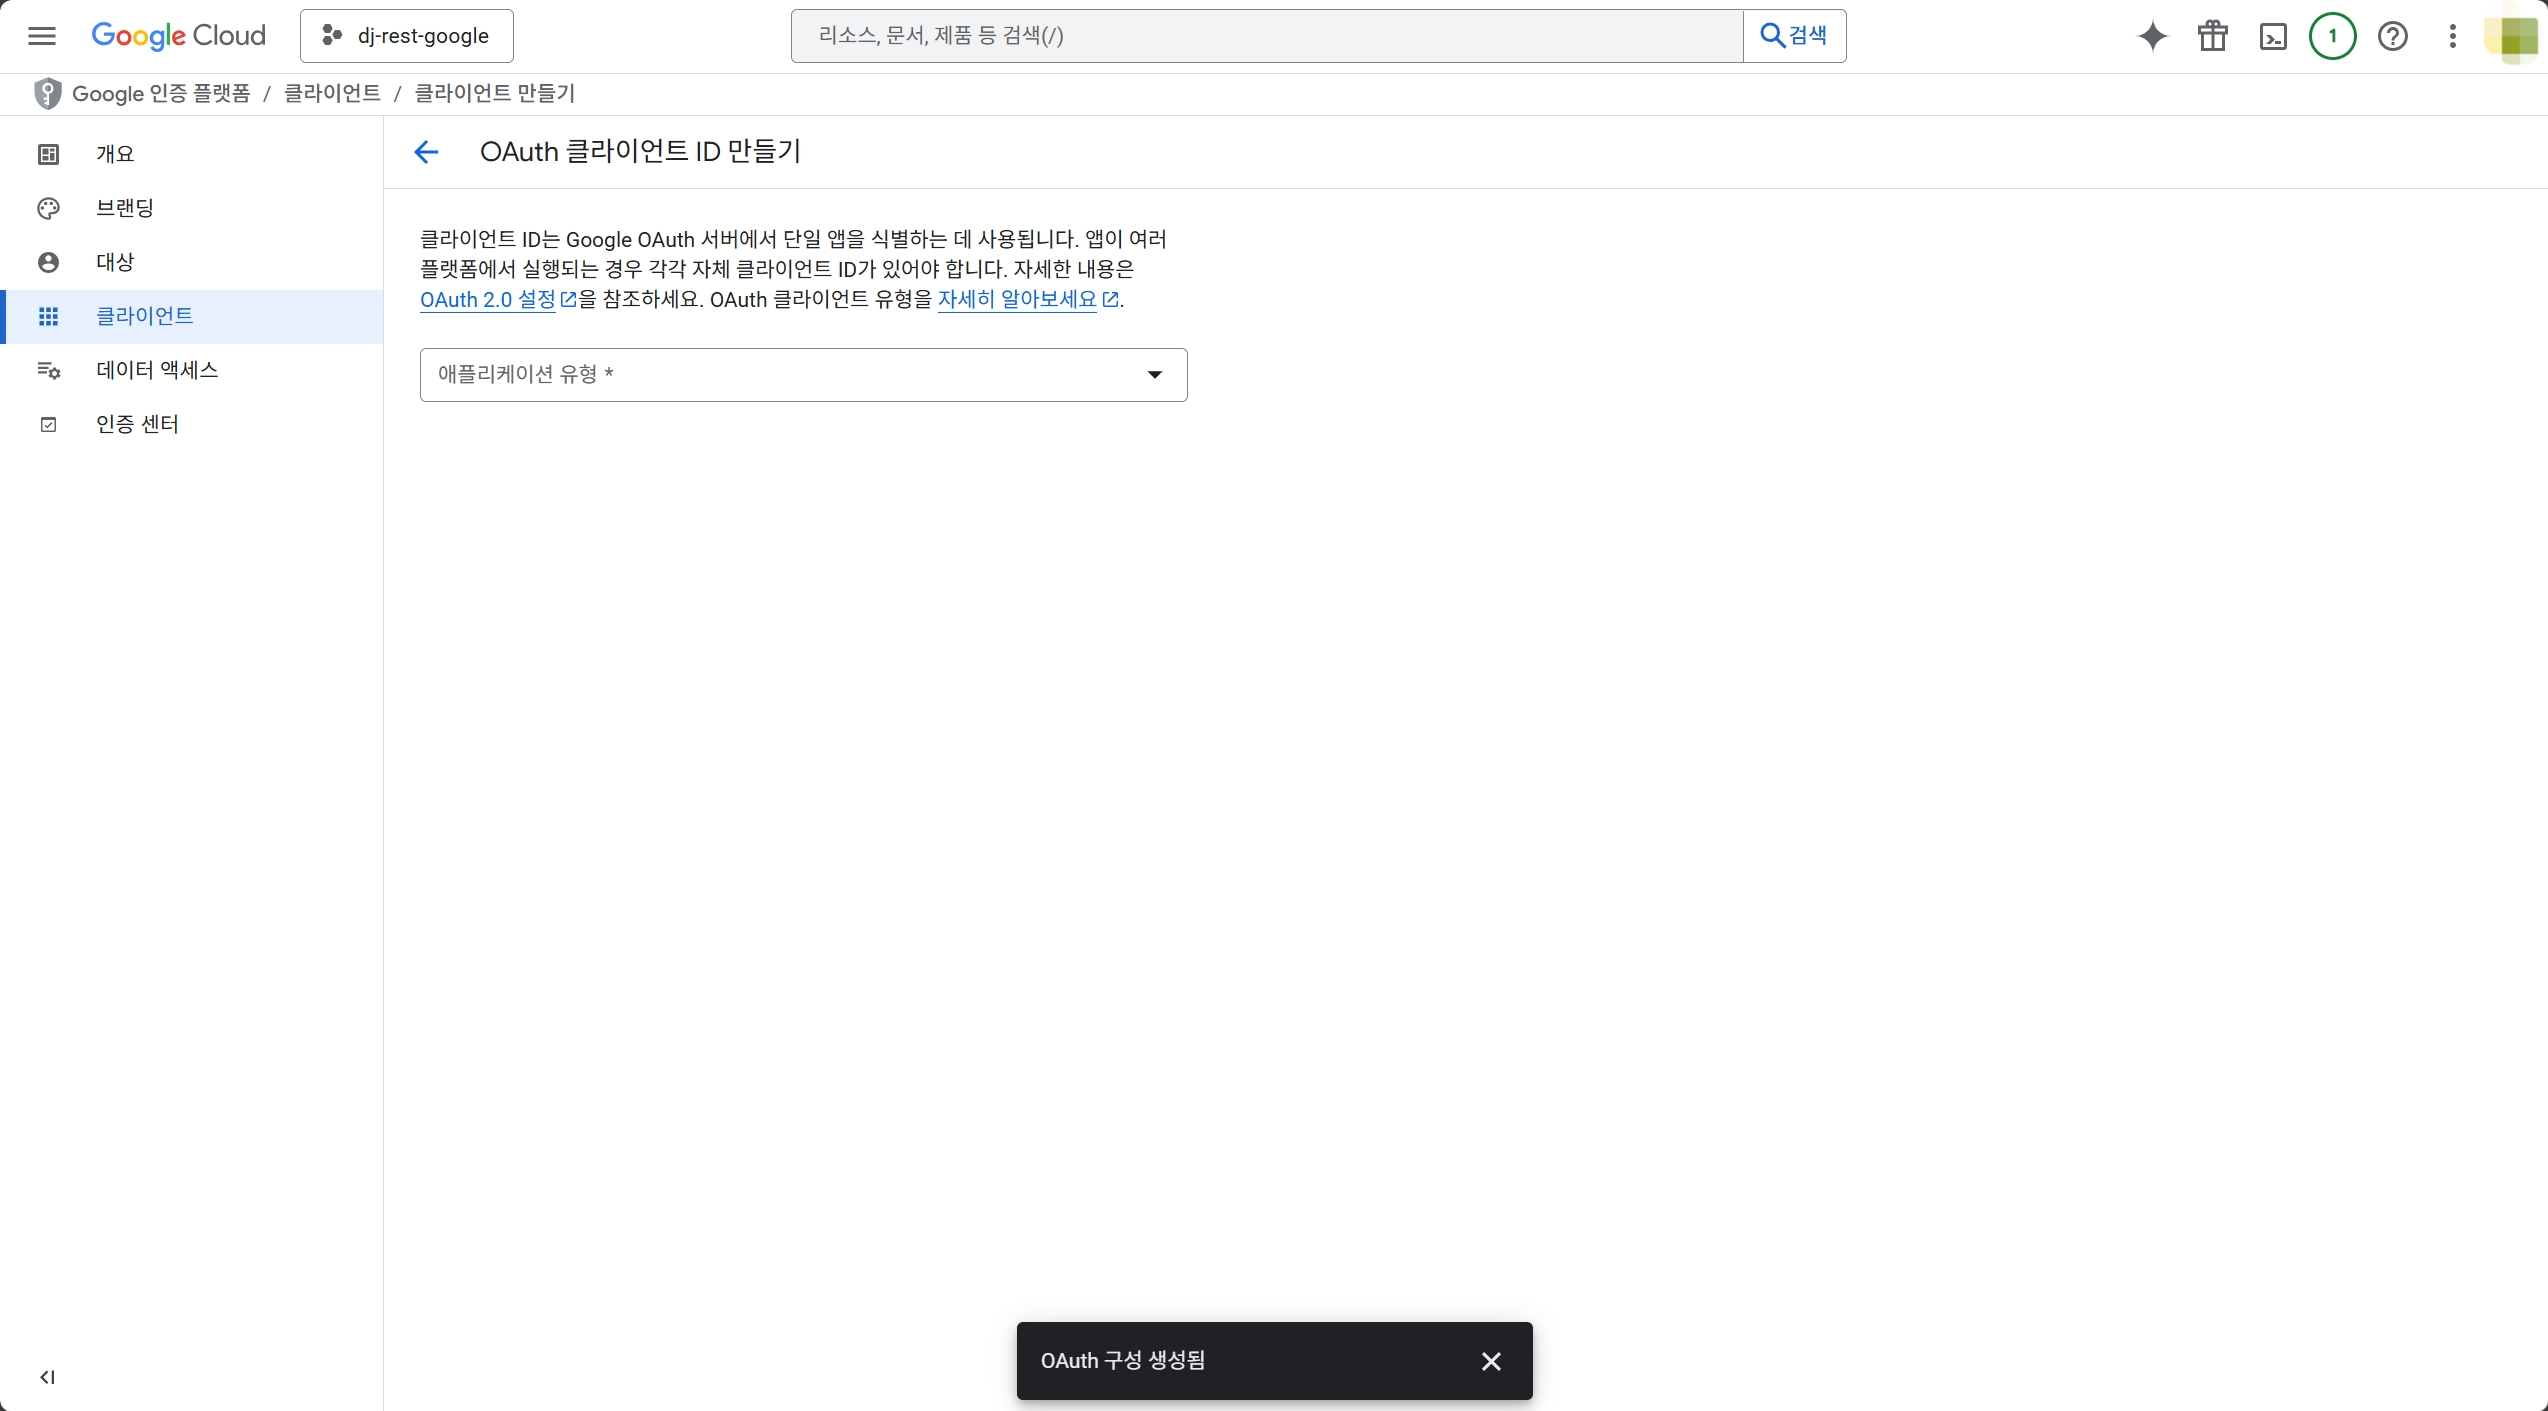Open the free trial gift icon

(x=2212, y=37)
